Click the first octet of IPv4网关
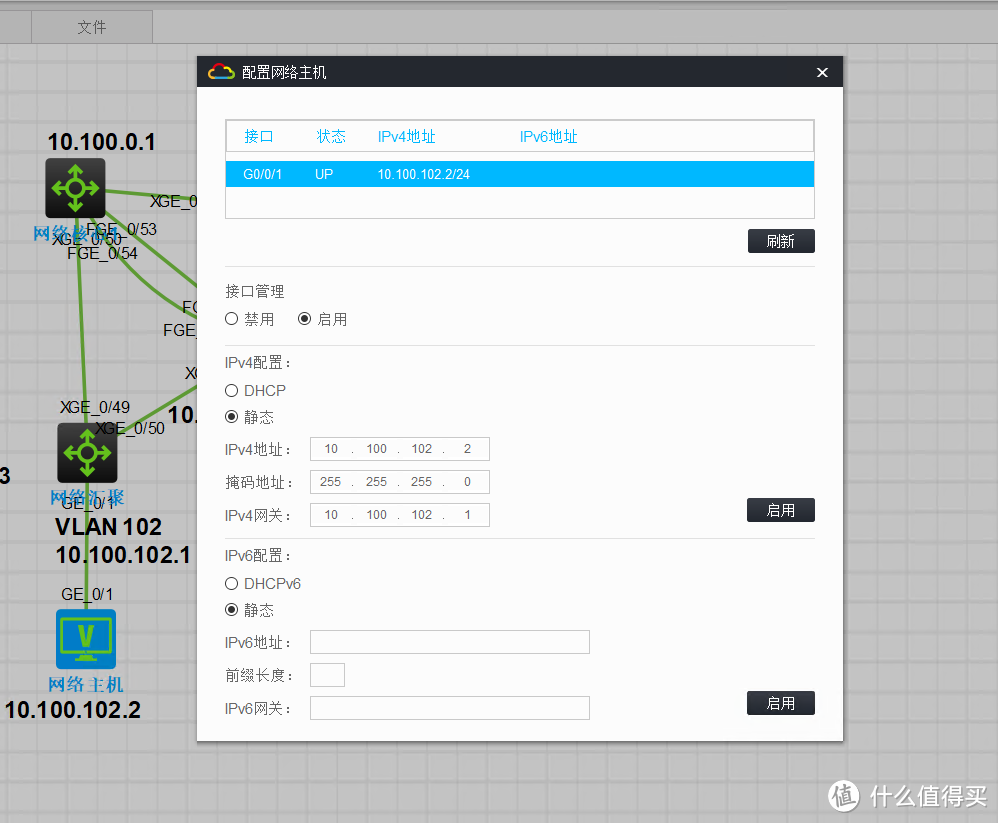Viewport: 998px width, 823px height. tap(331, 514)
